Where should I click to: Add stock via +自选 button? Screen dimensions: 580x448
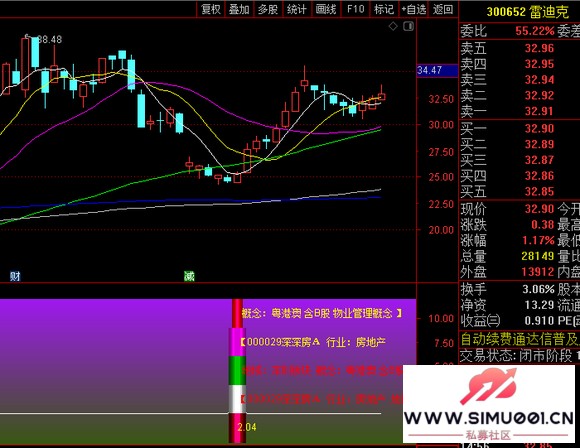click(414, 9)
